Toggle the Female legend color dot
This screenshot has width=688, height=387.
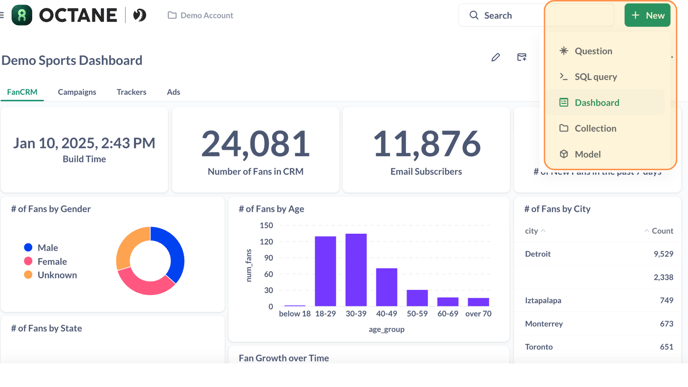(28, 261)
